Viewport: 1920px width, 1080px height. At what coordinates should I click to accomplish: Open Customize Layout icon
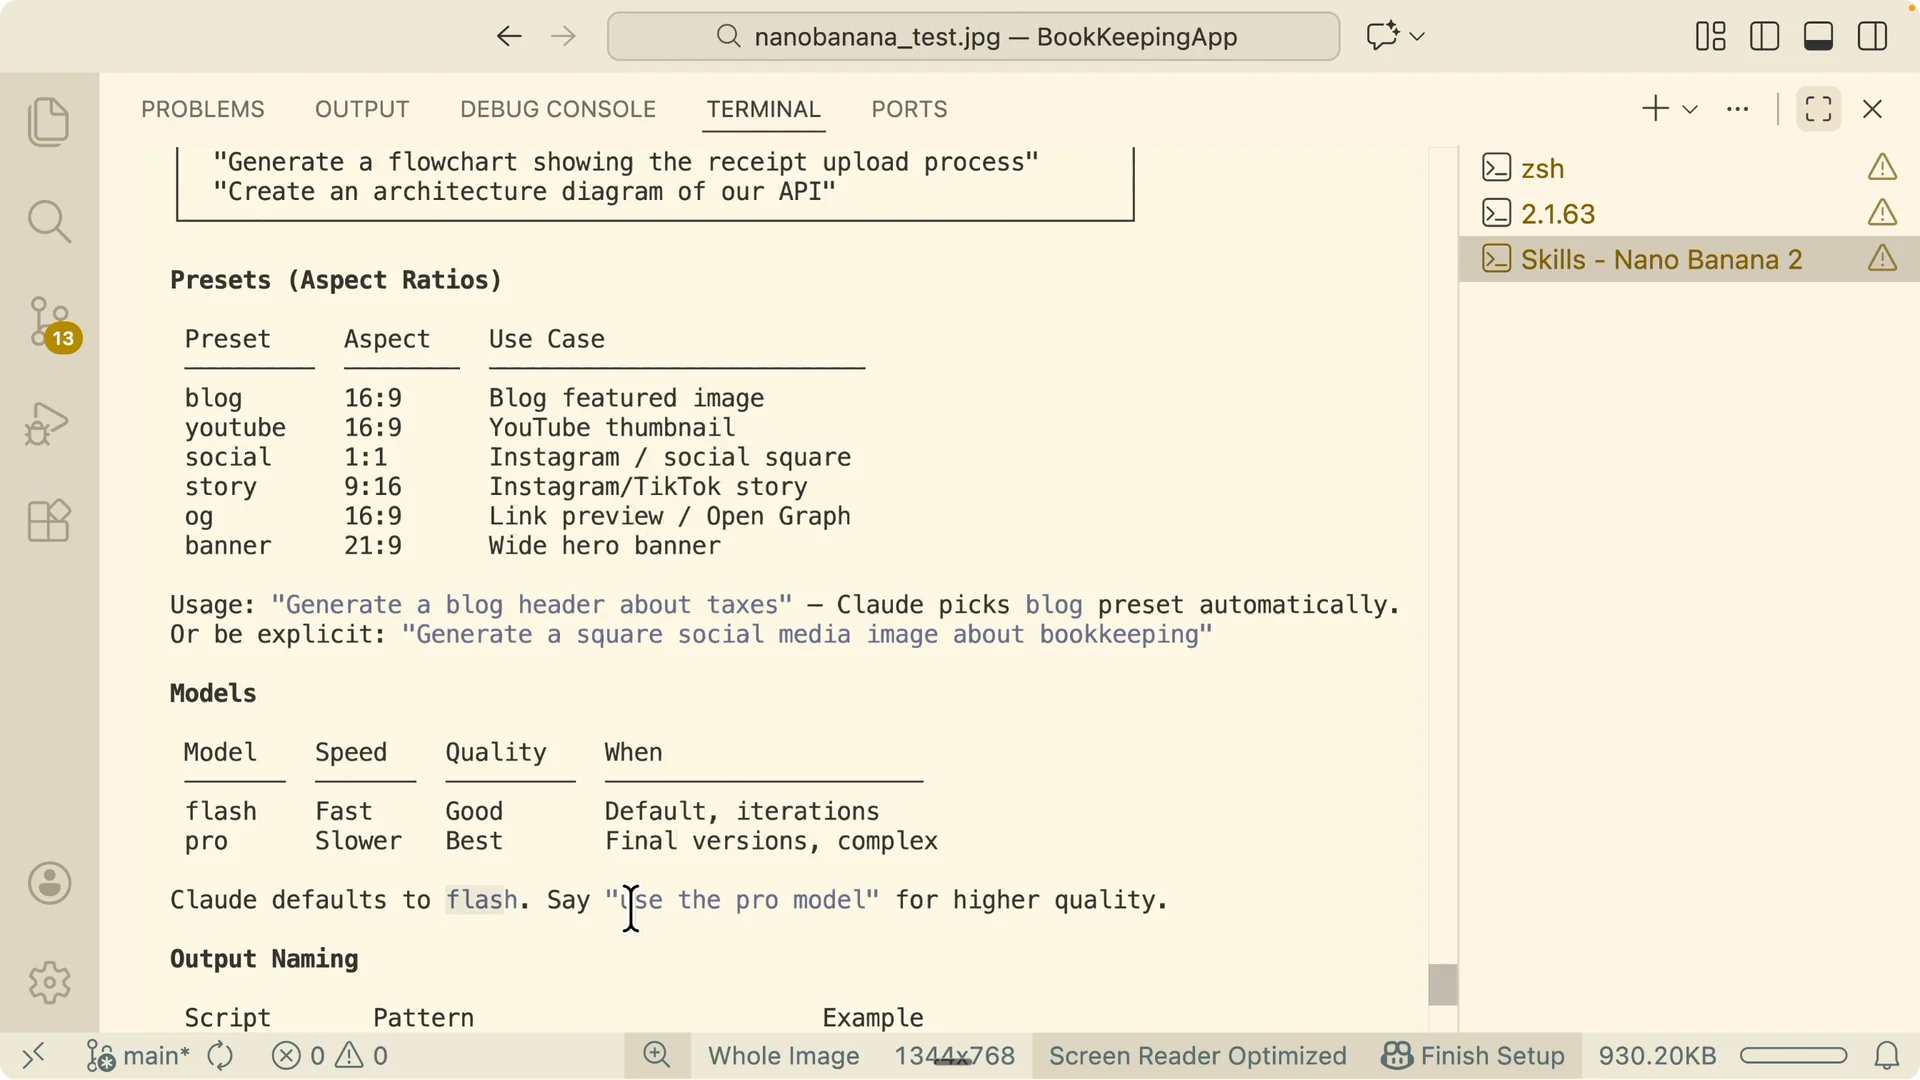[1711, 37]
